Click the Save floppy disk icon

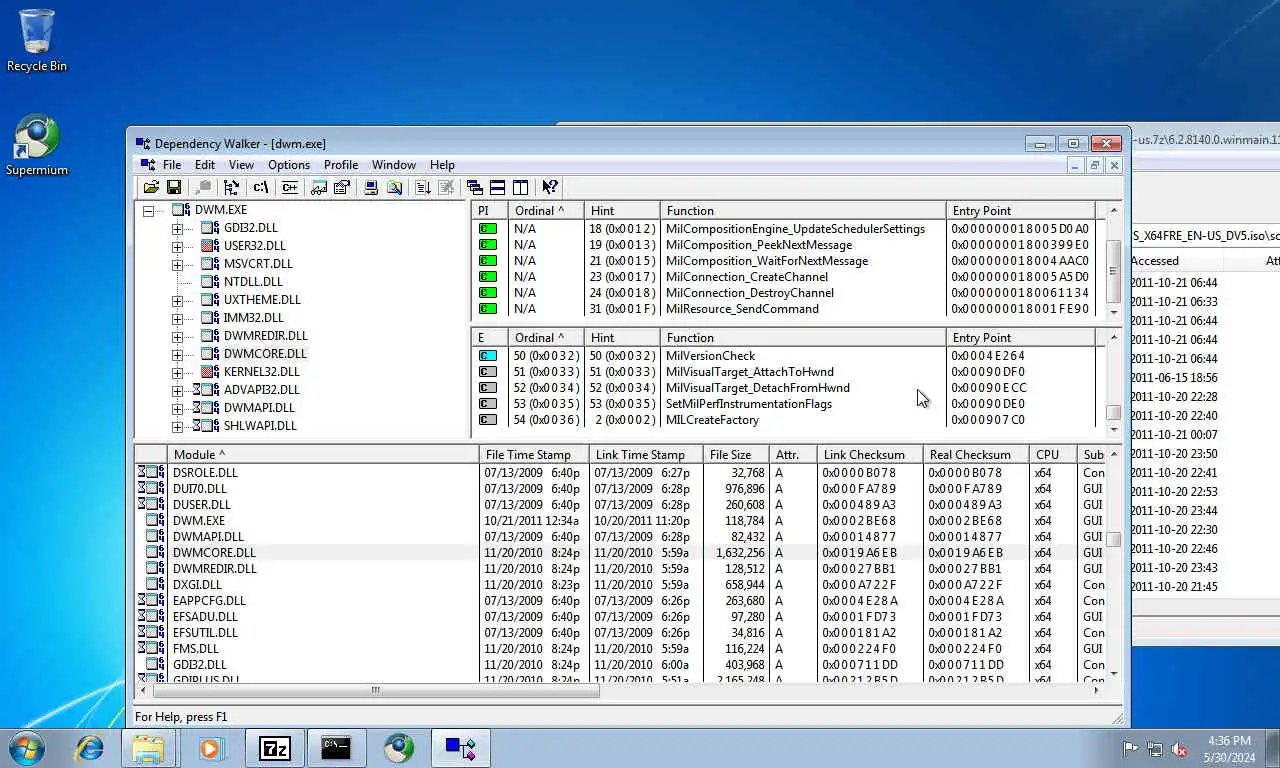pyautogui.click(x=174, y=187)
